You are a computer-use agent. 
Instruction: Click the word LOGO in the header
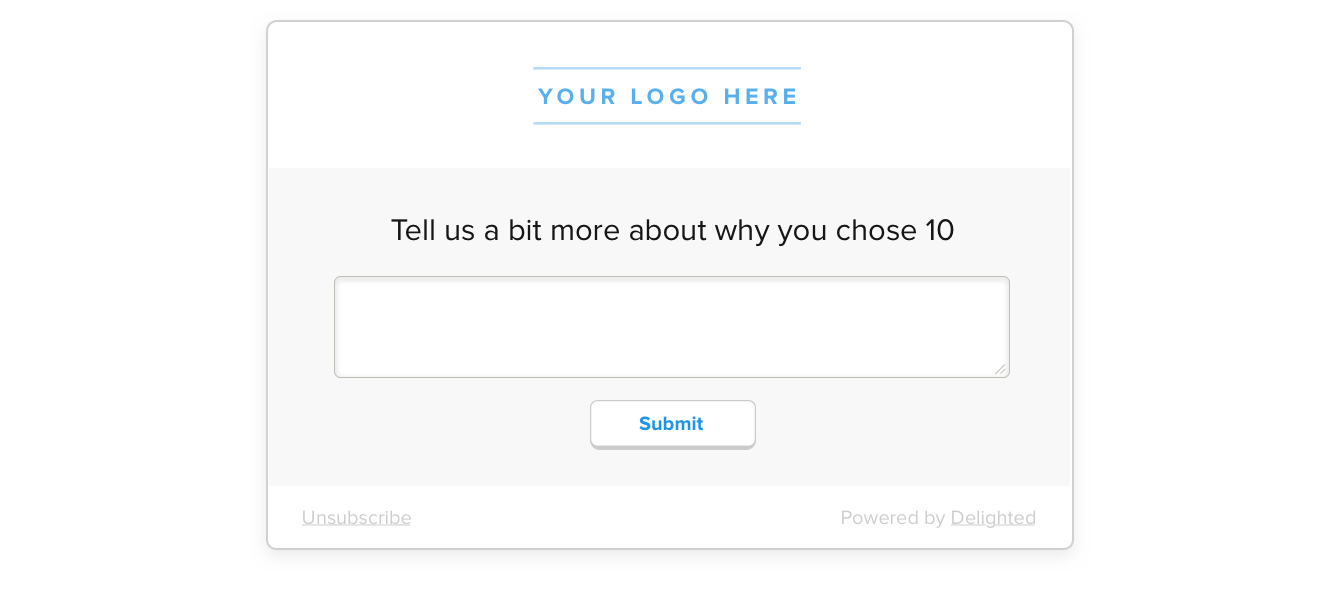click(670, 96)
